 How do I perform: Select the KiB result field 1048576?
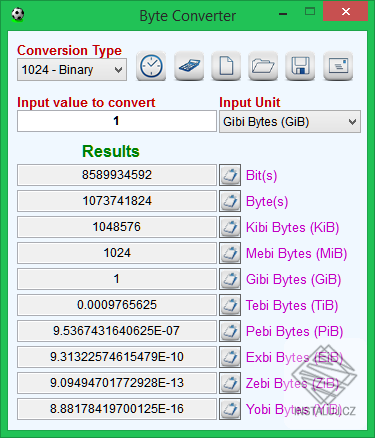117,227
